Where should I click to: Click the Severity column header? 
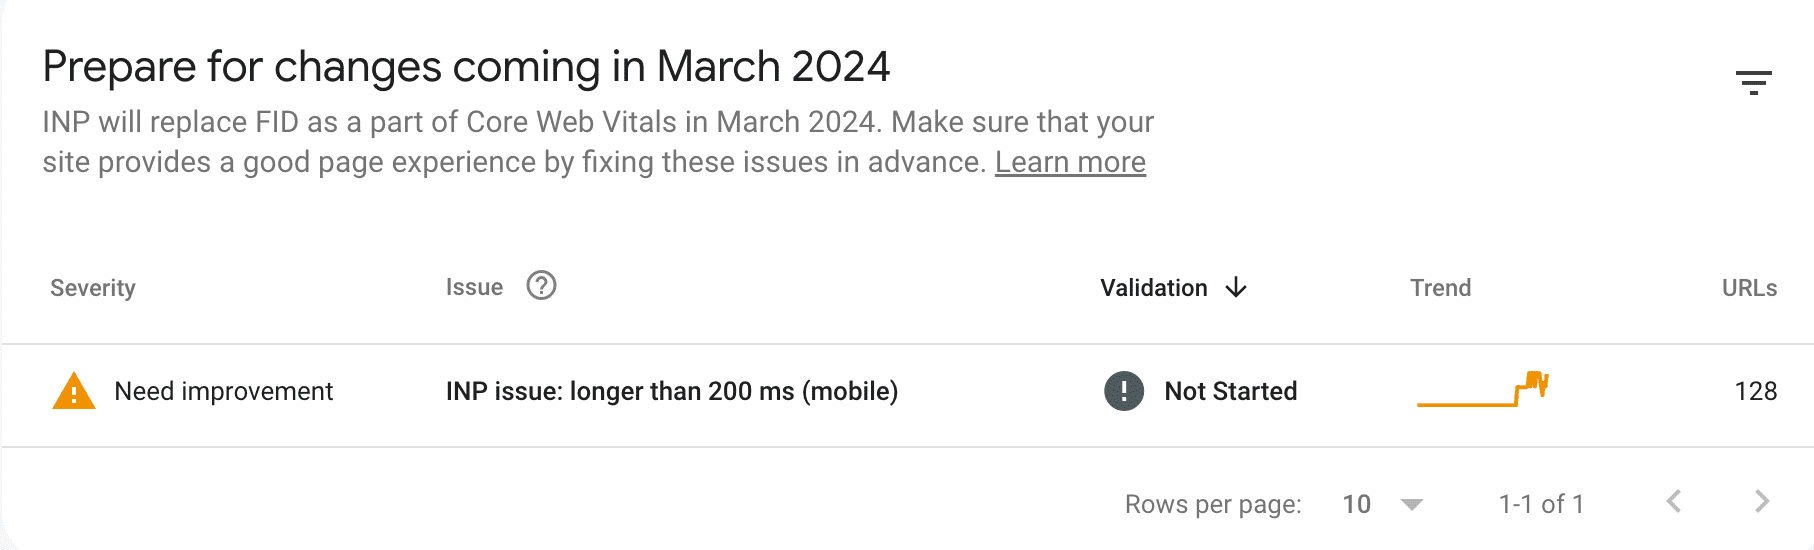pyautogui.click(x=93, y=288)
